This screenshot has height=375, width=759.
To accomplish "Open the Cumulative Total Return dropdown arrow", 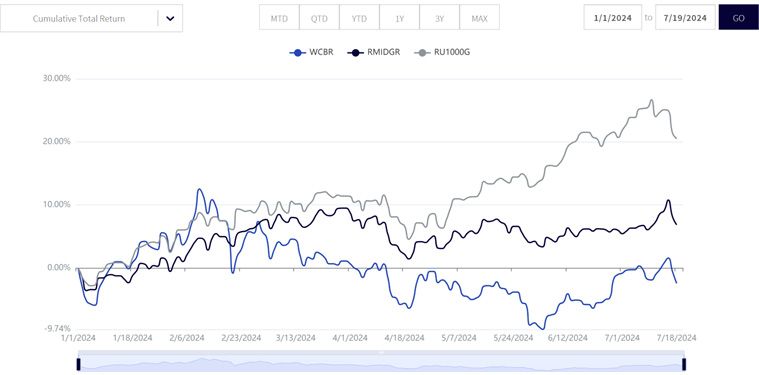I will tap(170, 18).
